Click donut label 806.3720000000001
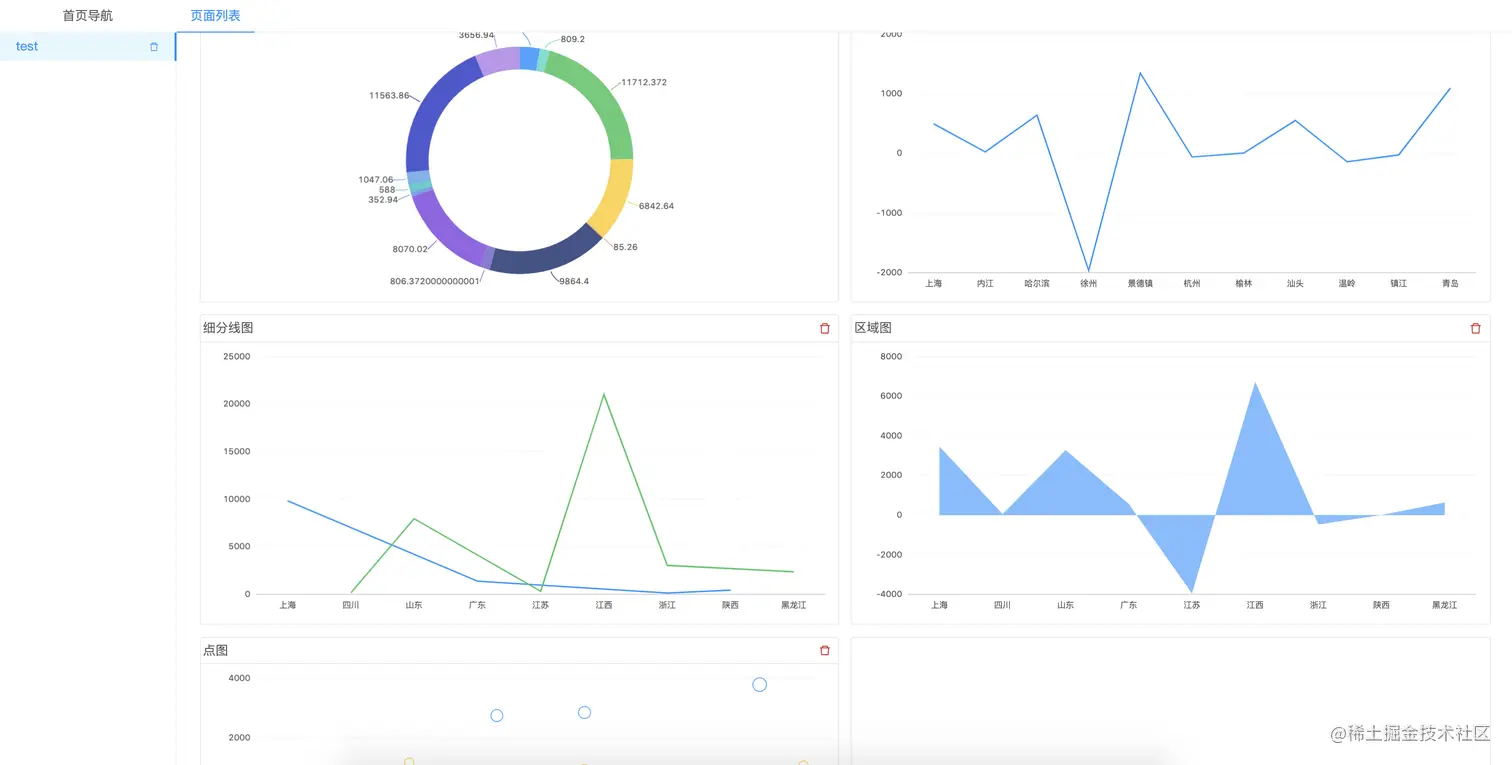1512x765 pixels. (435, 281)
